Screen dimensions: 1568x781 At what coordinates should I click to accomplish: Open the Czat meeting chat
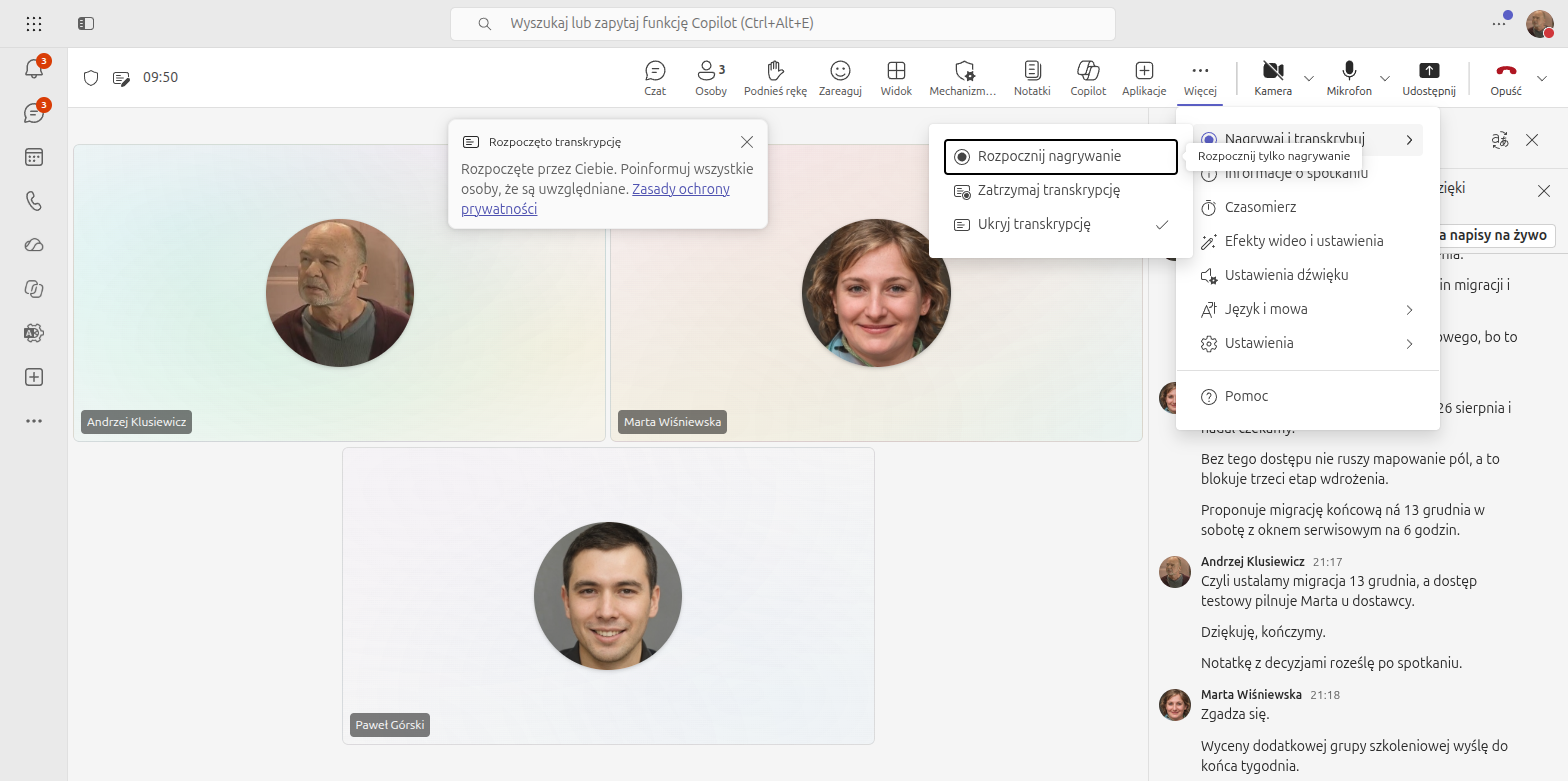point(655,78)
